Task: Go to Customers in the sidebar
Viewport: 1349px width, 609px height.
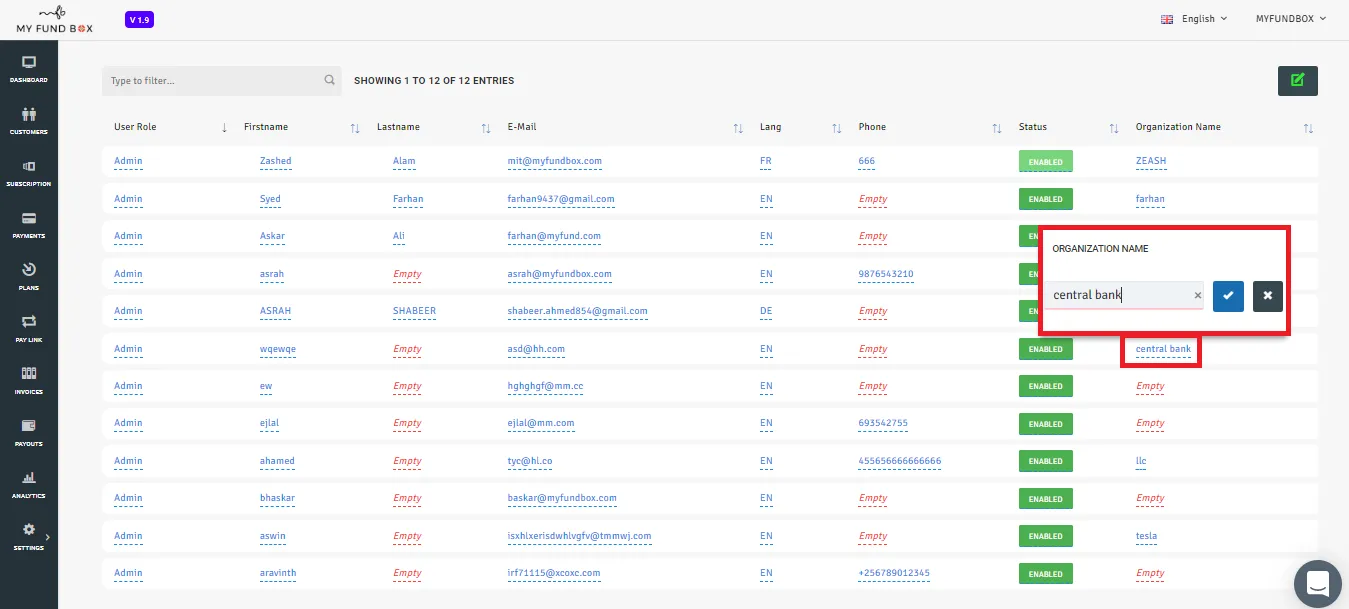Action: tap(29, 120)
